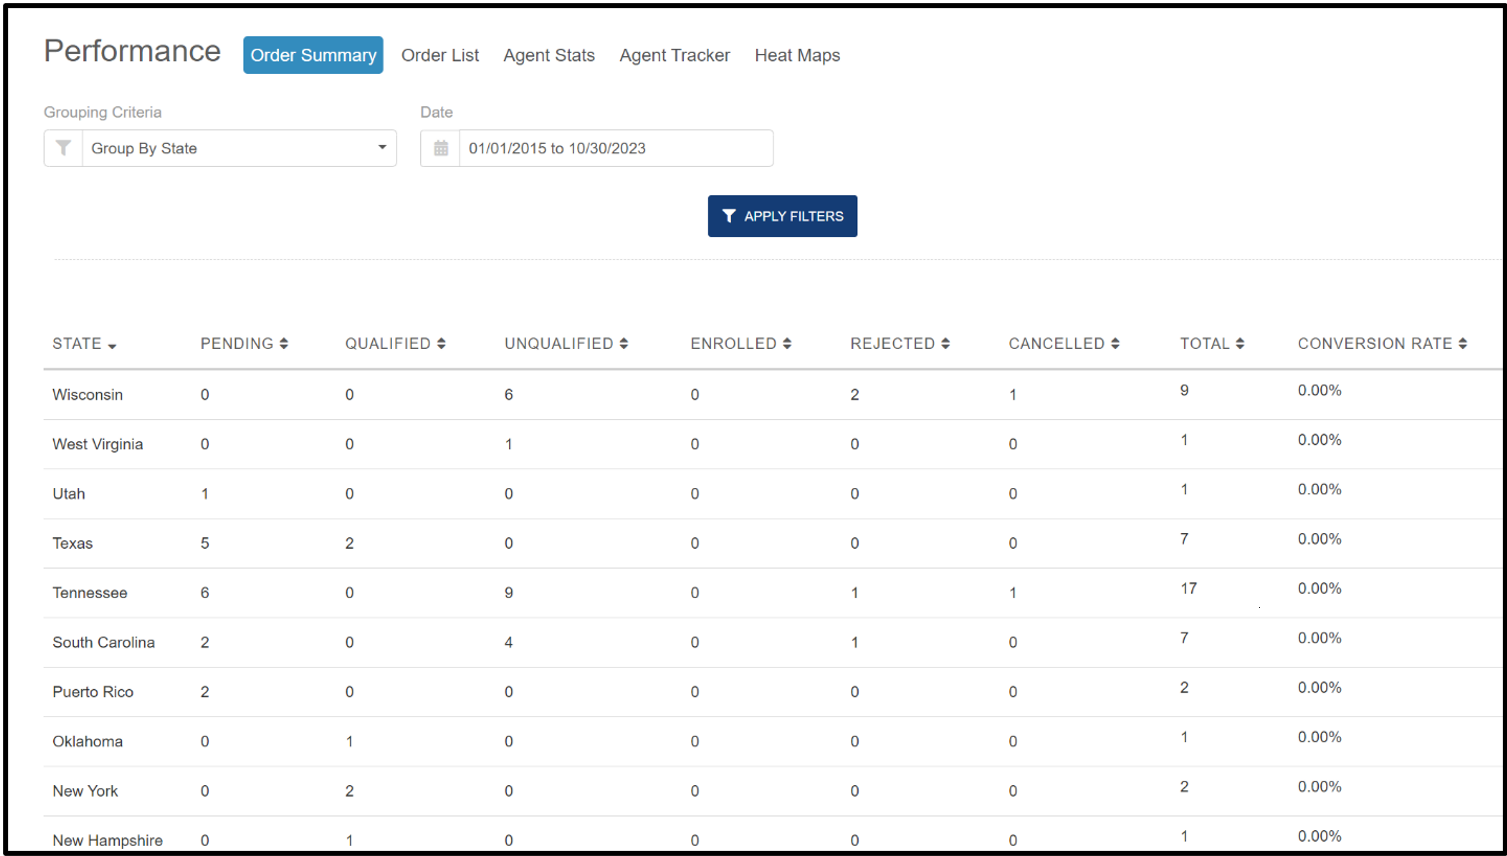The image size is (1507, 856).
Task: Click Wisconsin total value 9
Action: pyautogui.click(x=1184, y=390)
